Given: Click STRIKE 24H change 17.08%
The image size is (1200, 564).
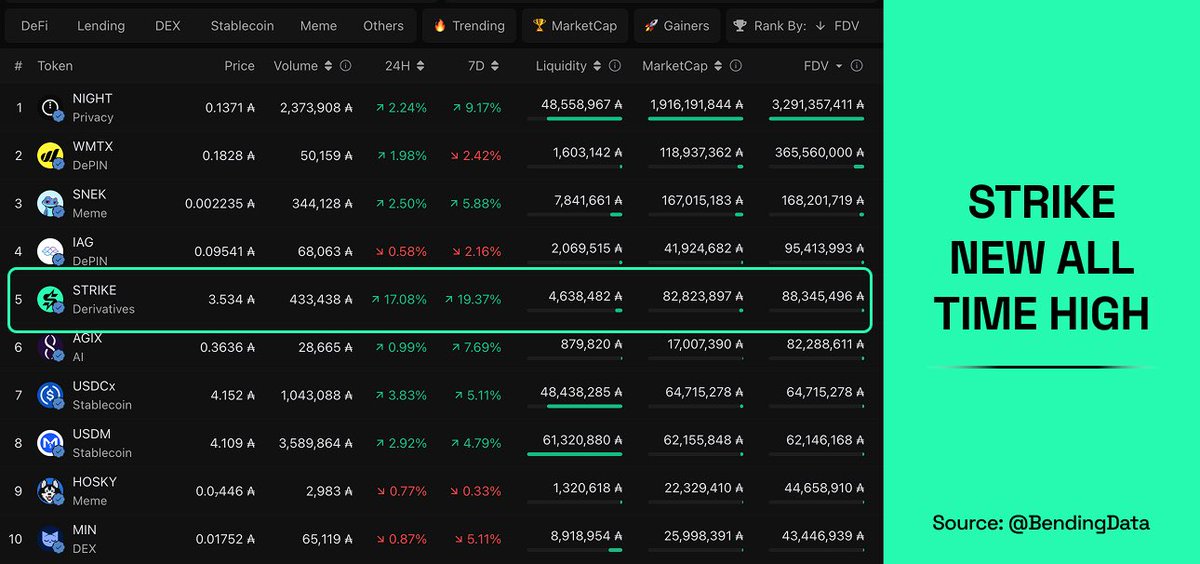Looking at the screenshot, I should (398, 299).
